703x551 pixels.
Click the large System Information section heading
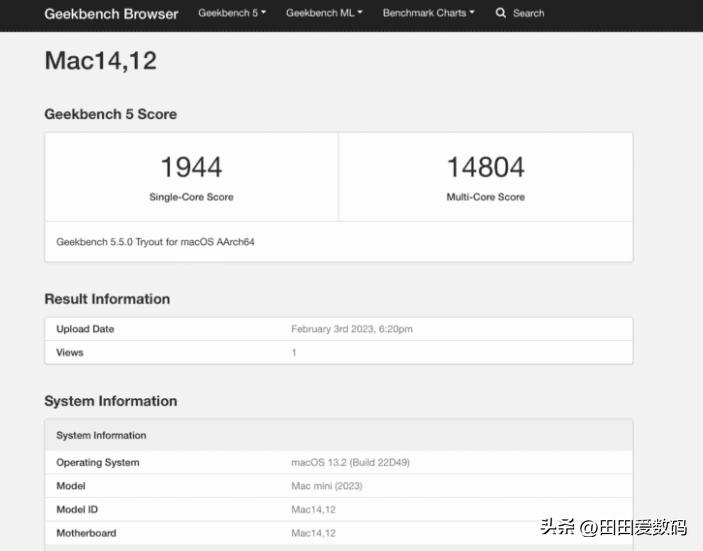point(111,401)
